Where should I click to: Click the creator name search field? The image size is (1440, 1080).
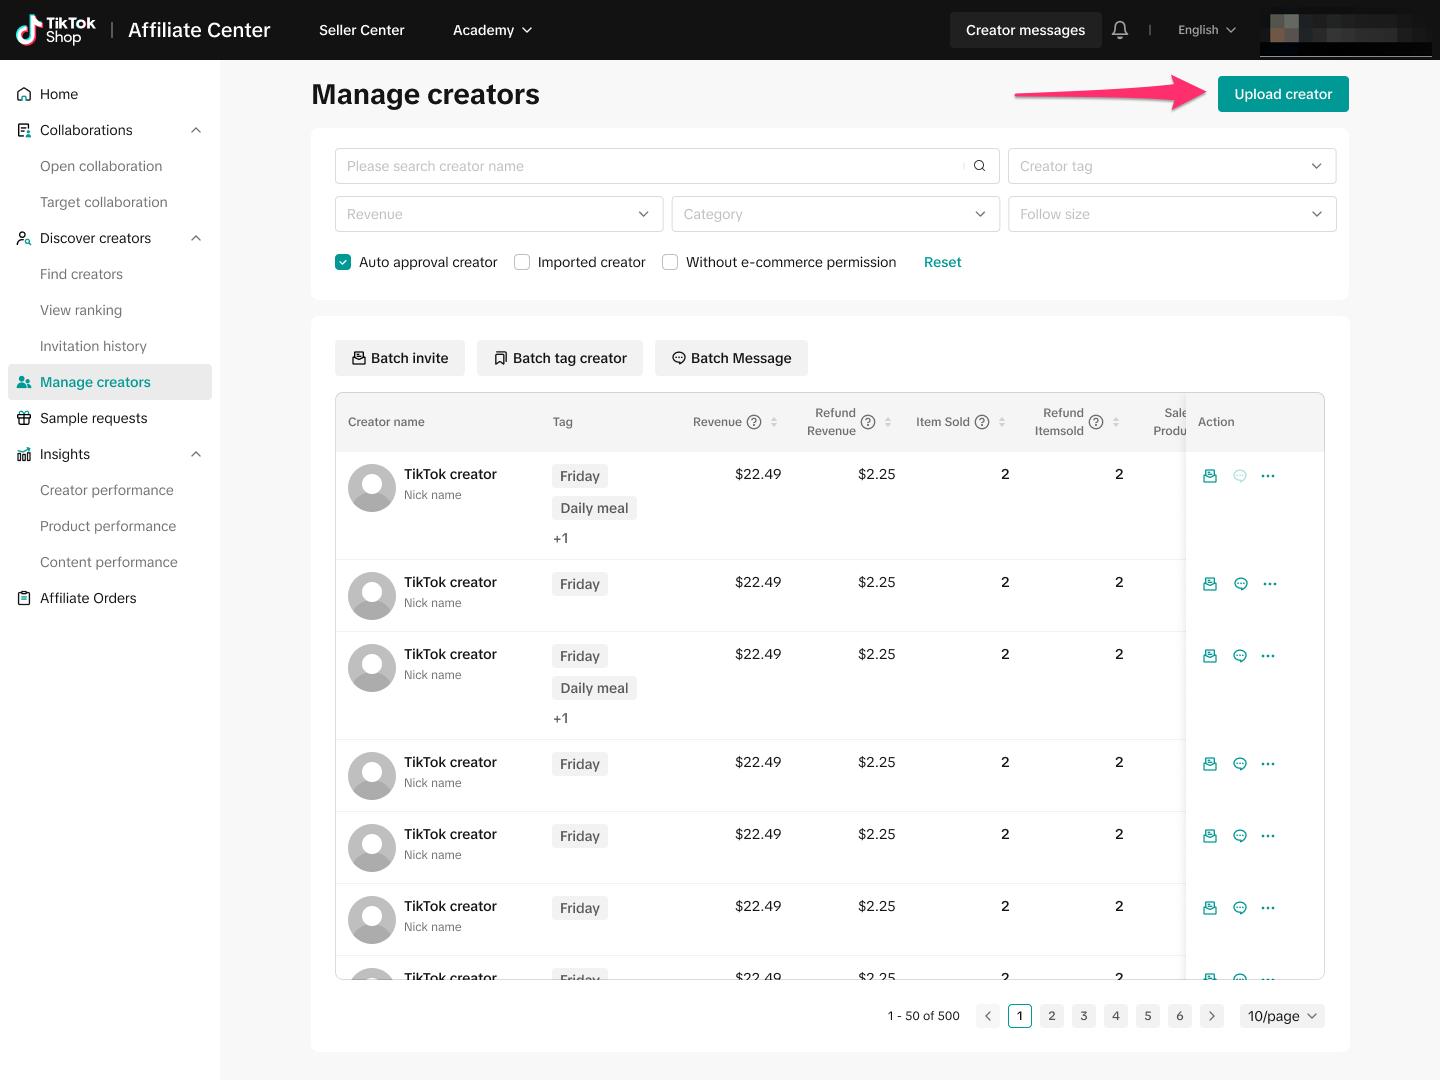(650, 166)
